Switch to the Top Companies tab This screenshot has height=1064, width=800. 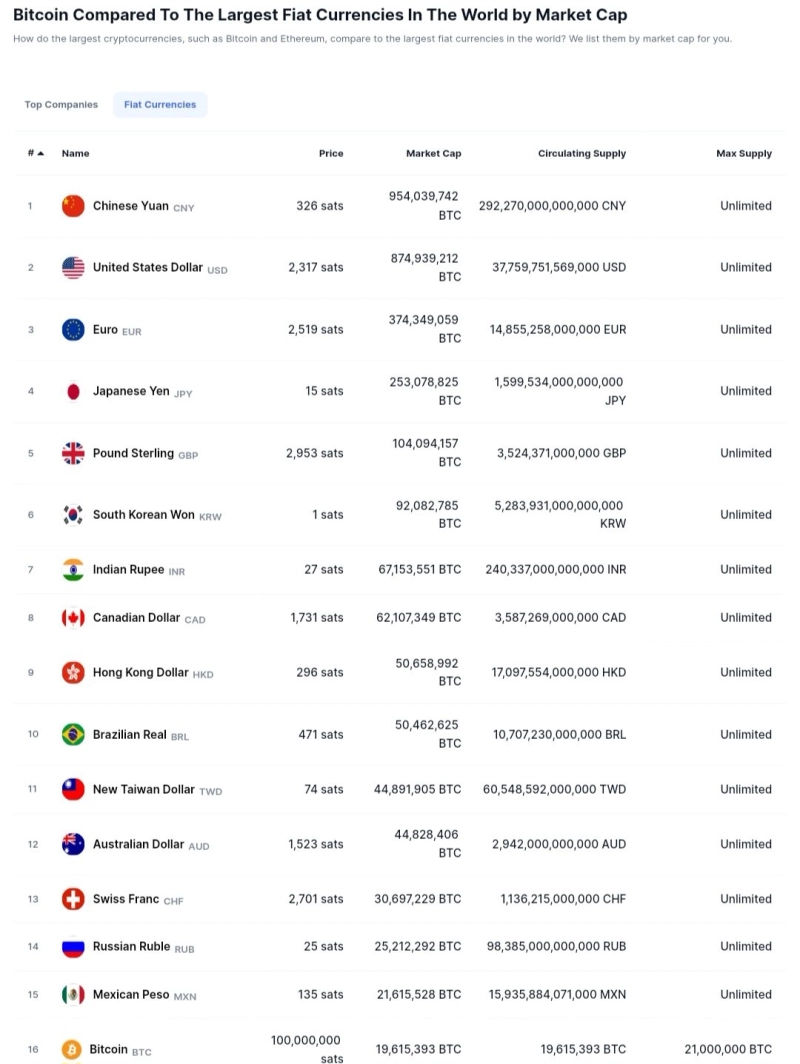click(x=61, y=105)
